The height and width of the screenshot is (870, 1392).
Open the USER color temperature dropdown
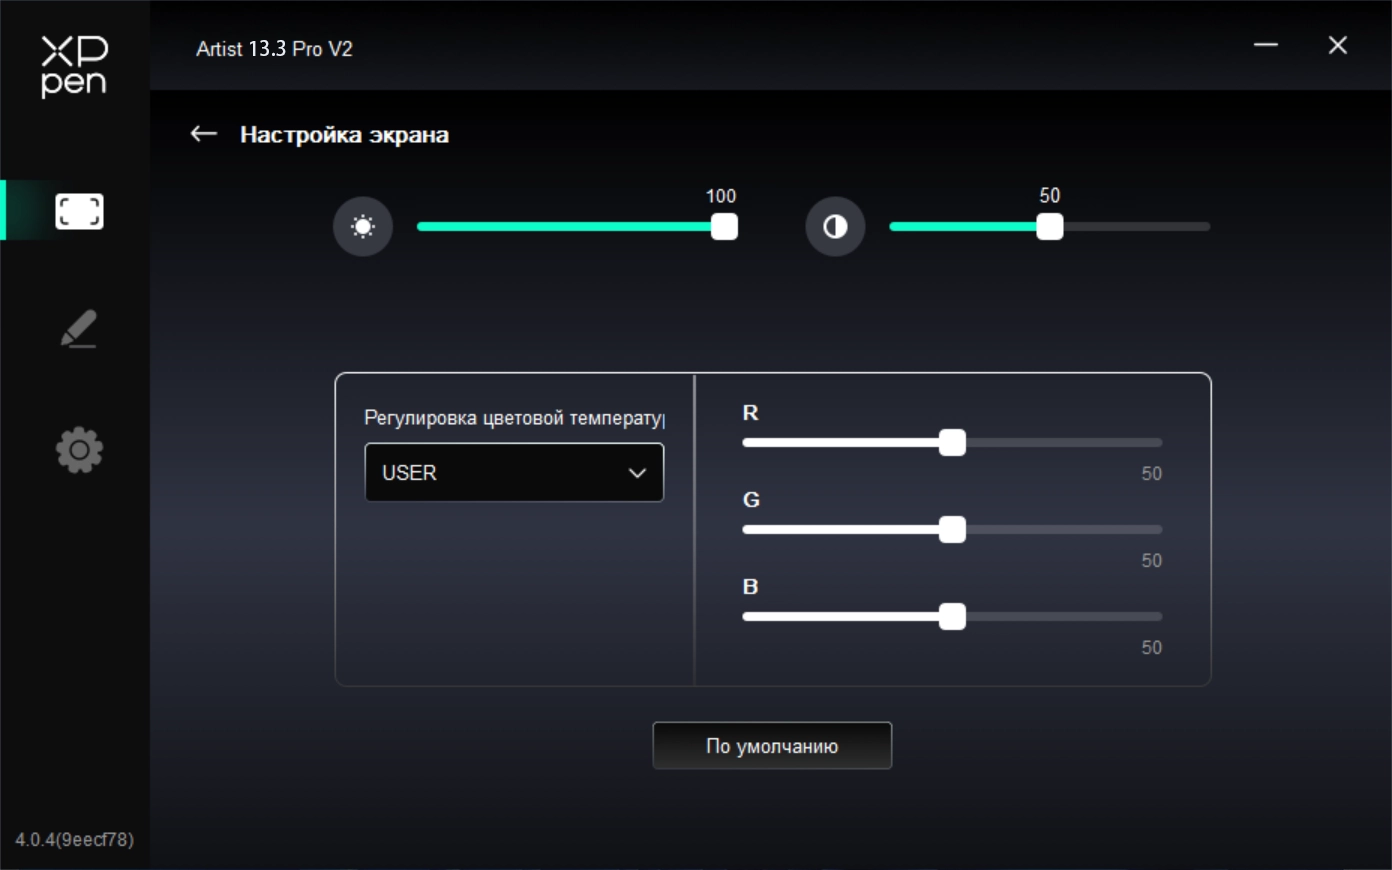click(x=500, y=473)
